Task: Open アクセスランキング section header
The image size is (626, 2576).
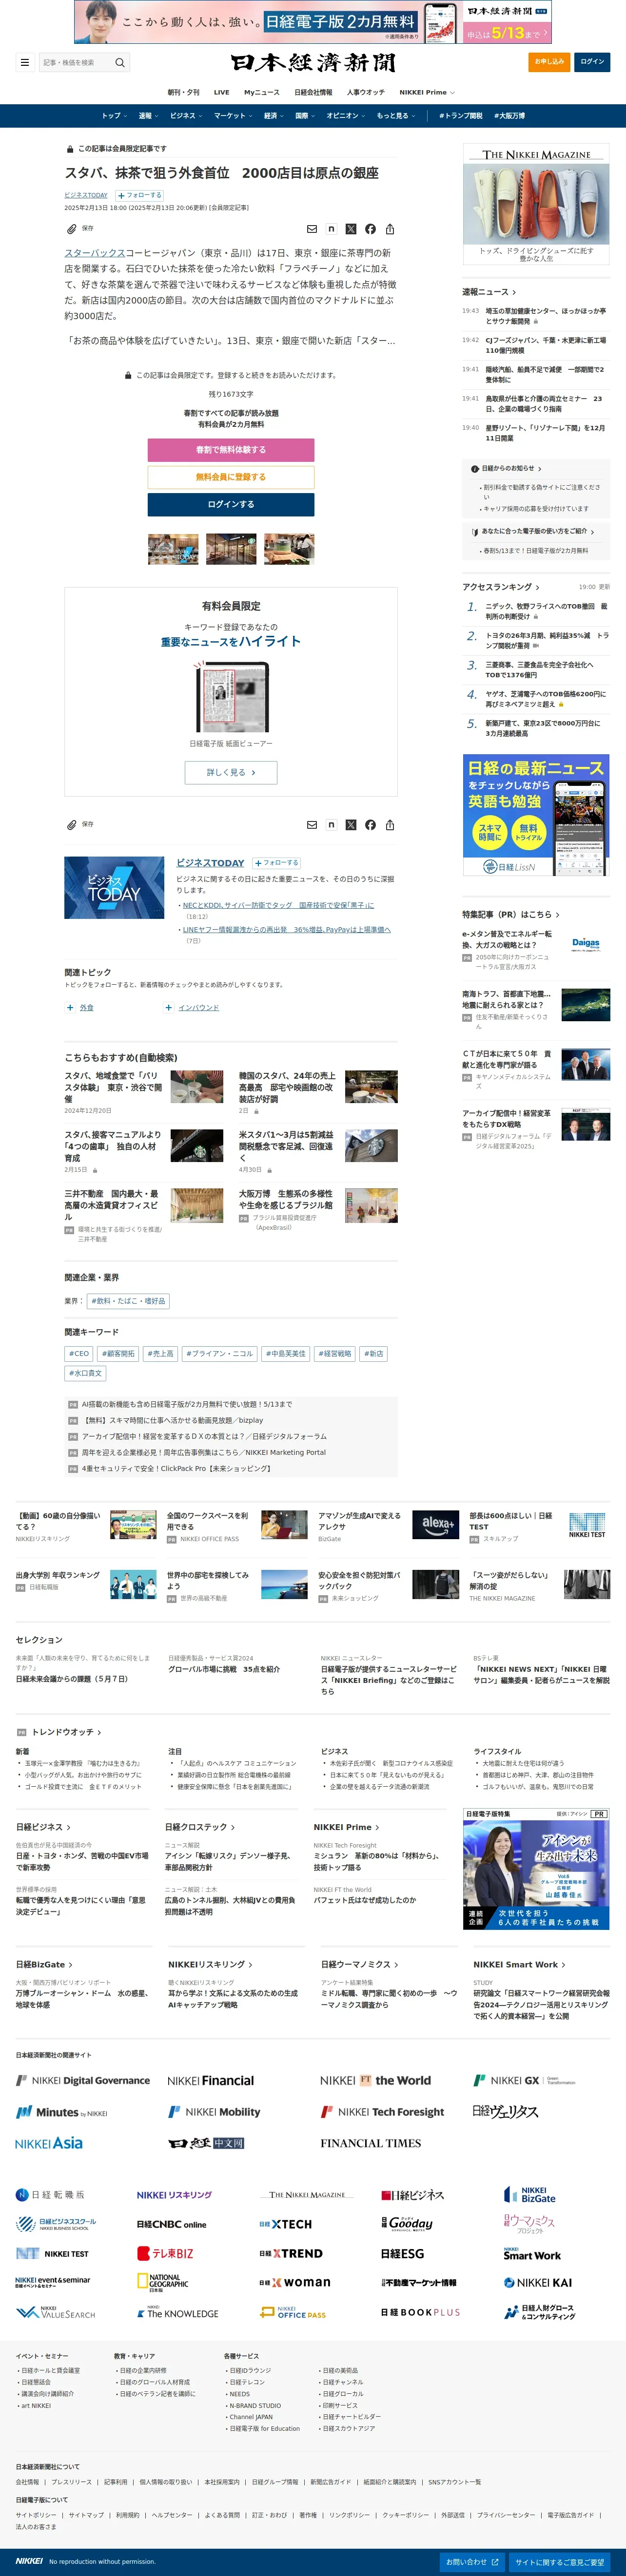Action: coord(500,587)
